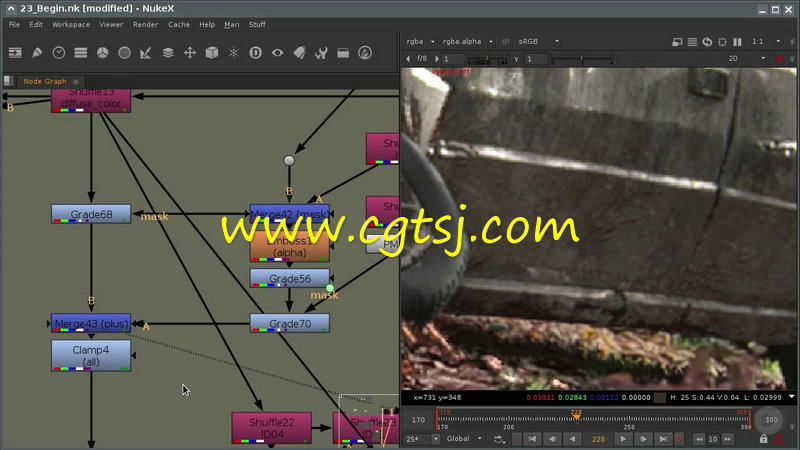Decrease viewer gain with left arrow
800x450 pixels.
[x=408, y=59]
